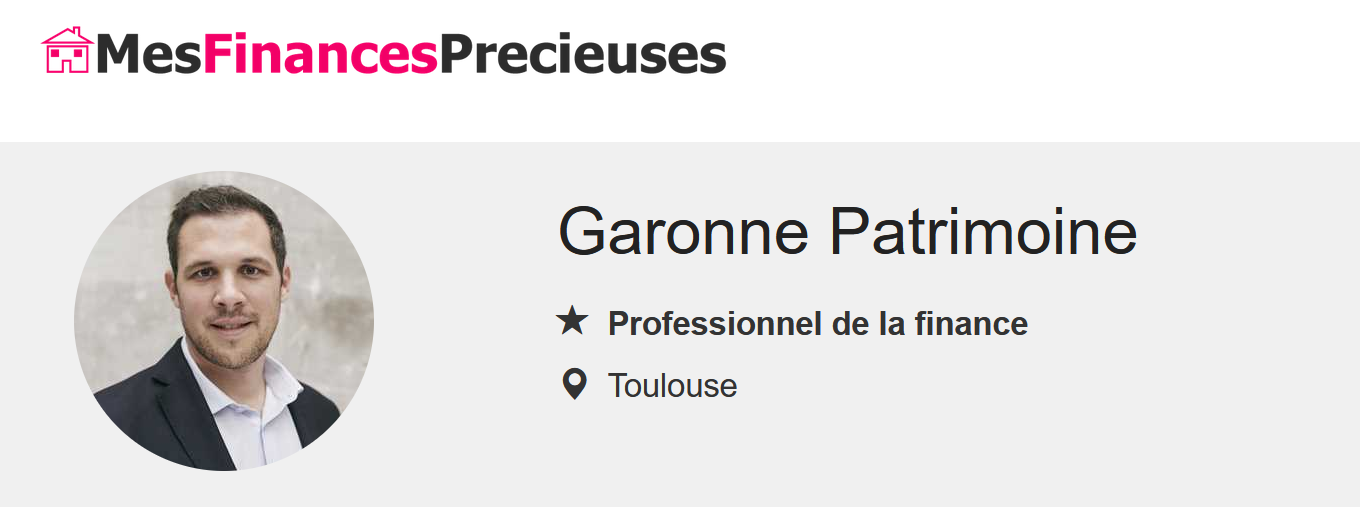The width and height of the screenshot is (1360, 507).
Task: Click the capital T of Toulouse
Action: coord(617,385)
